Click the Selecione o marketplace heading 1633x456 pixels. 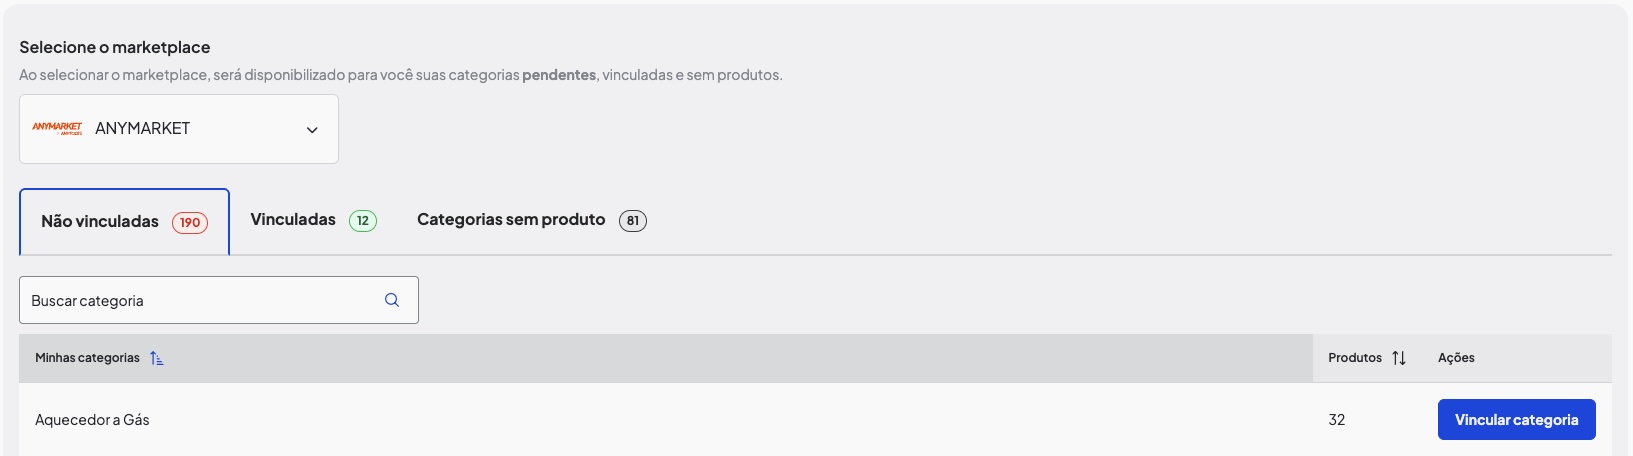pos(115,47)
